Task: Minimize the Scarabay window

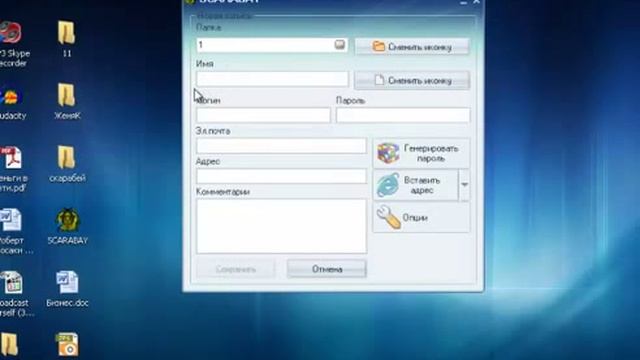Action: 463,2
